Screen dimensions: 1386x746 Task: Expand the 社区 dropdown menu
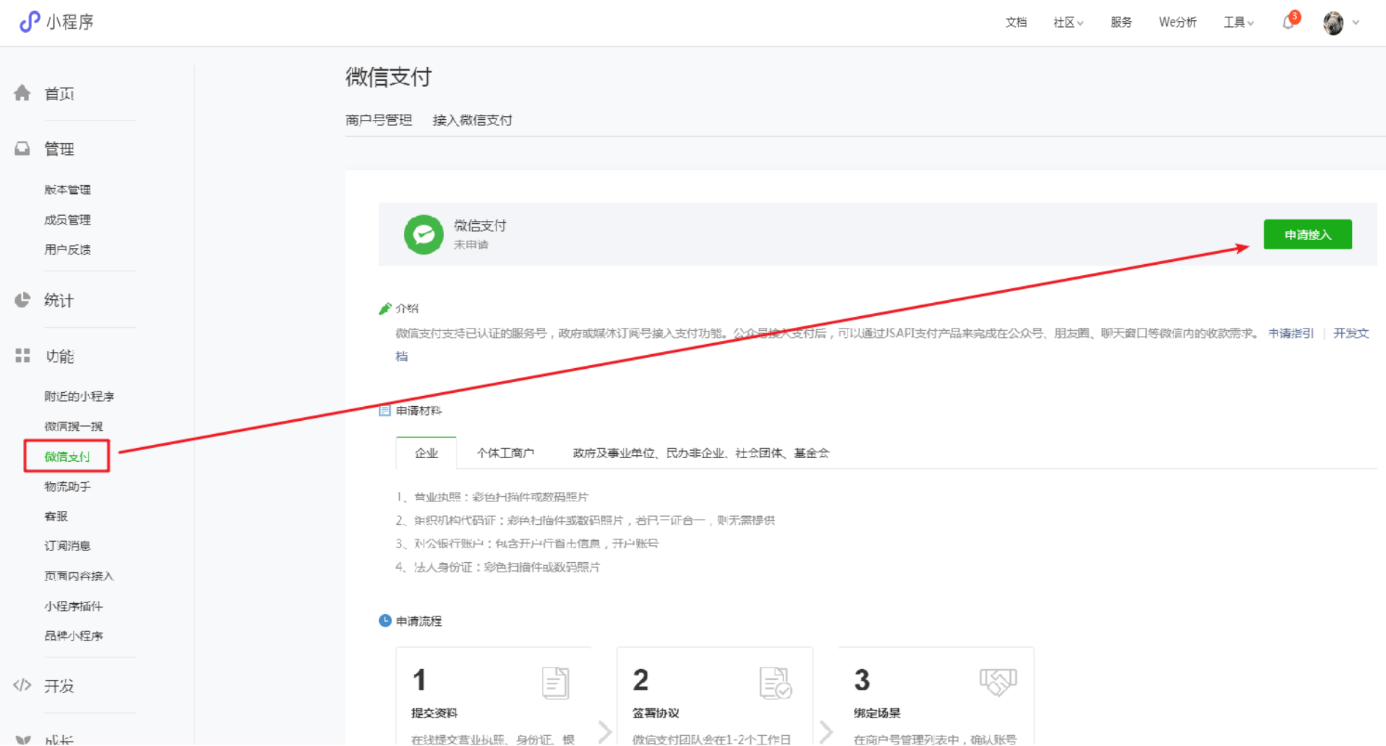point(1068,23)
